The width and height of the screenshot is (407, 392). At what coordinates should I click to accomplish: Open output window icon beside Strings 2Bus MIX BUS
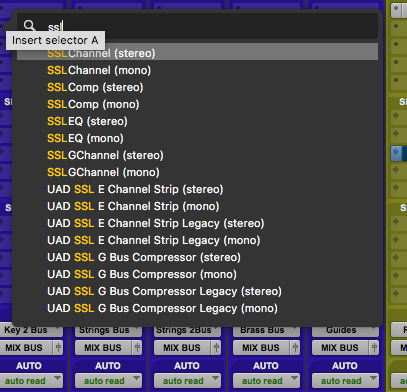coord(216,348)
